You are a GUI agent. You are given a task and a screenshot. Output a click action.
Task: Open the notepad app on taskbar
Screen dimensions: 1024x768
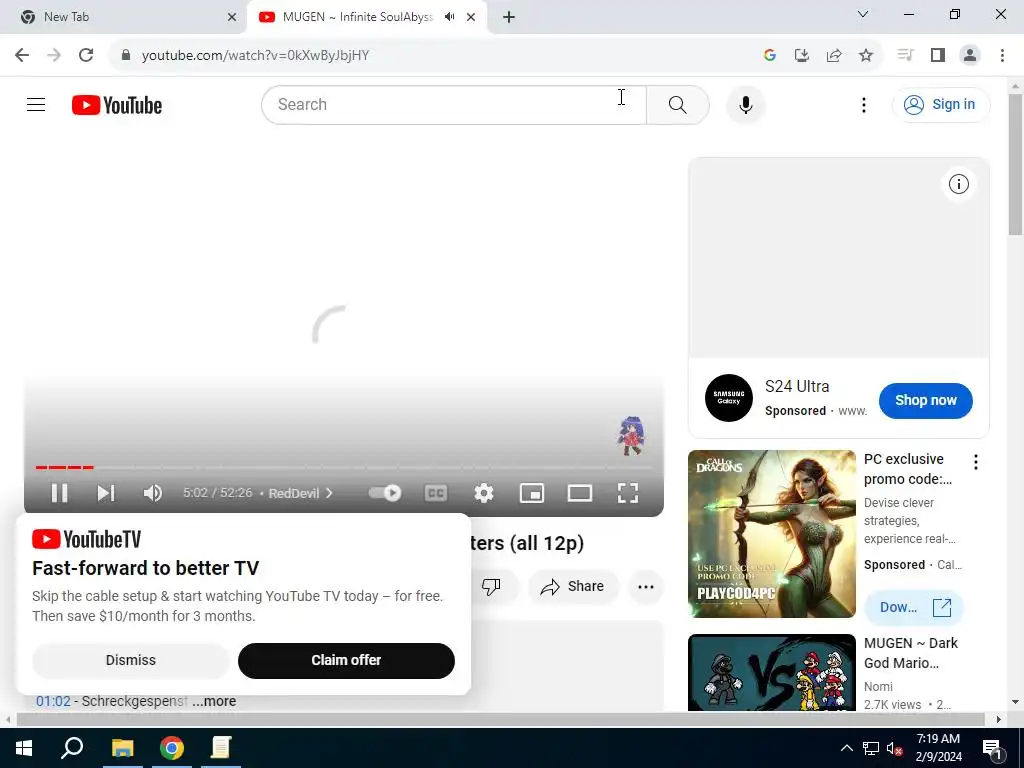pyautogui.click(x=221, y=748)
